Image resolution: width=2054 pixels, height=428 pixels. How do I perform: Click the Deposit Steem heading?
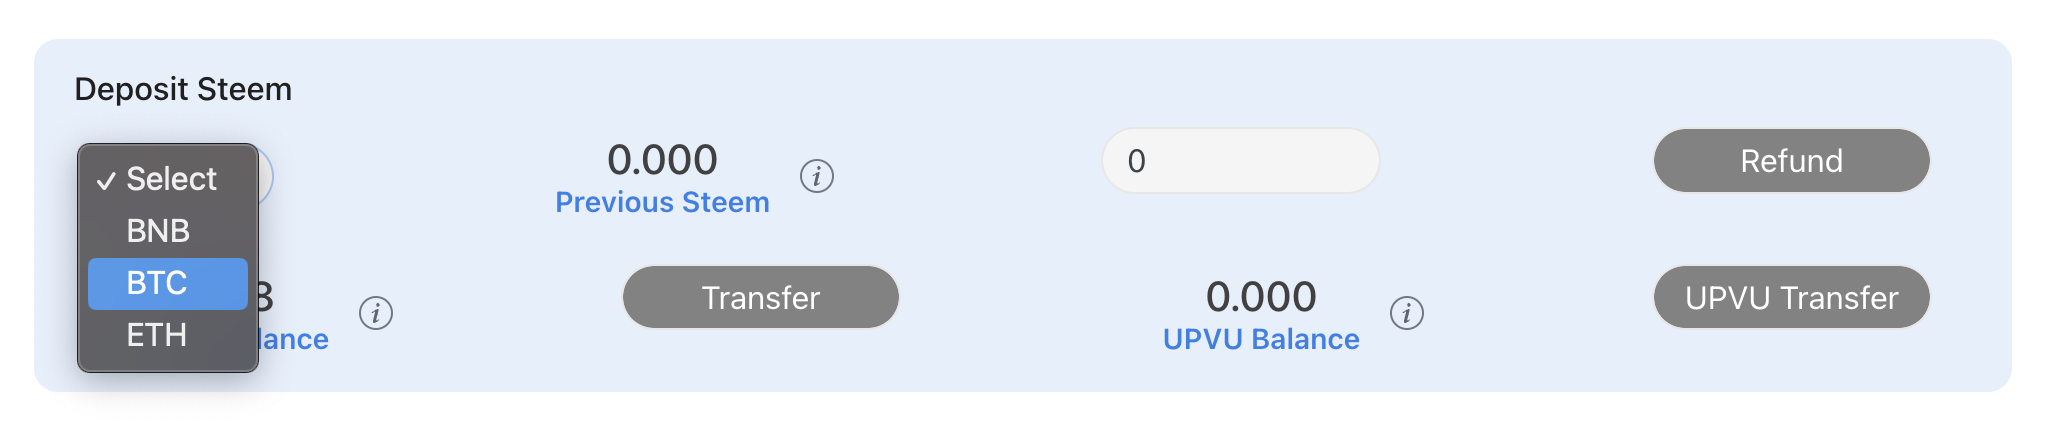point(183,90)
